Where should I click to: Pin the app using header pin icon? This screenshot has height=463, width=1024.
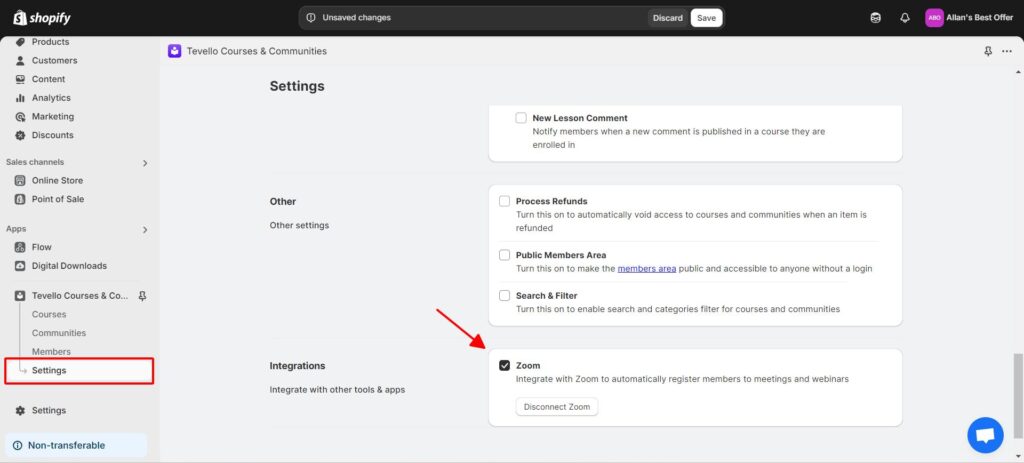[988, 51]
